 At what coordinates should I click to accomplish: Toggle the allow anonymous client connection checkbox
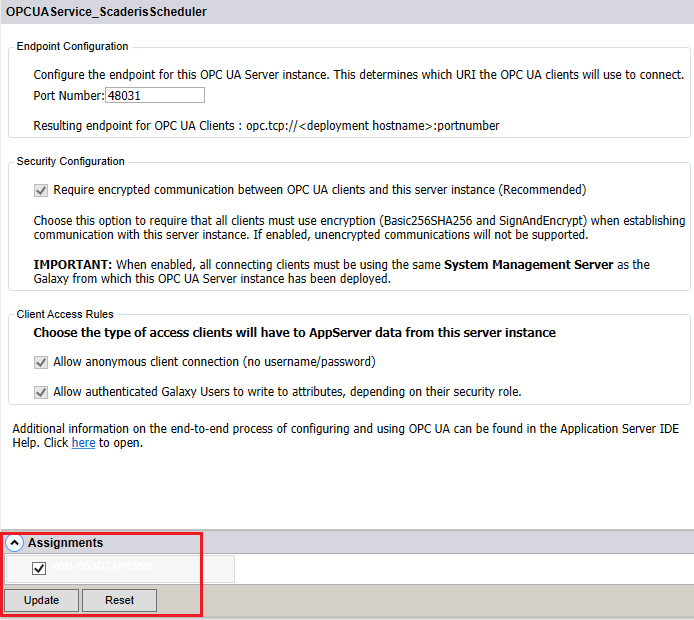coord(41,362)
